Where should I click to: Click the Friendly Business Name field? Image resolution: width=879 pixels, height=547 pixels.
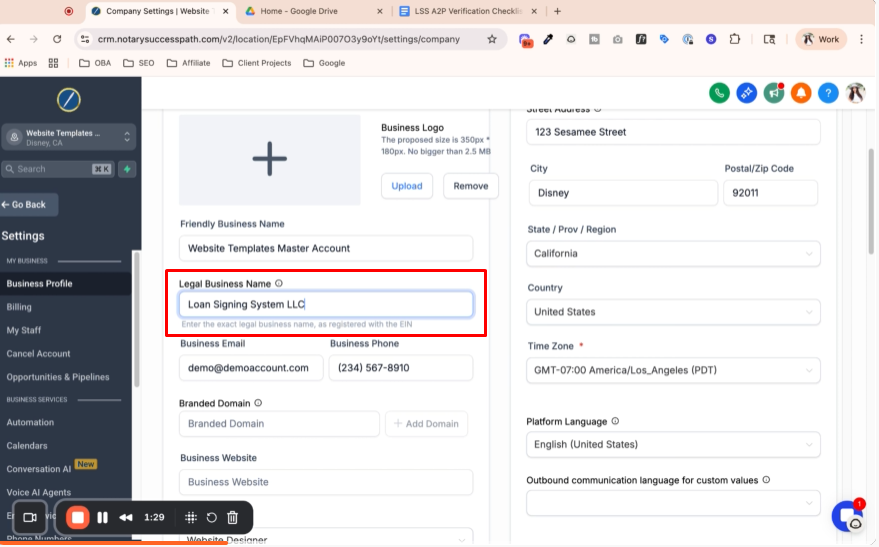pos(326,248)
